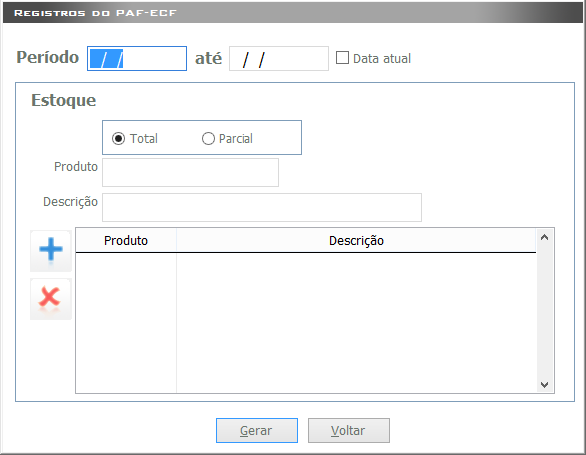
Task: Click the Produto column header in grid
Action: coord(126,240)
